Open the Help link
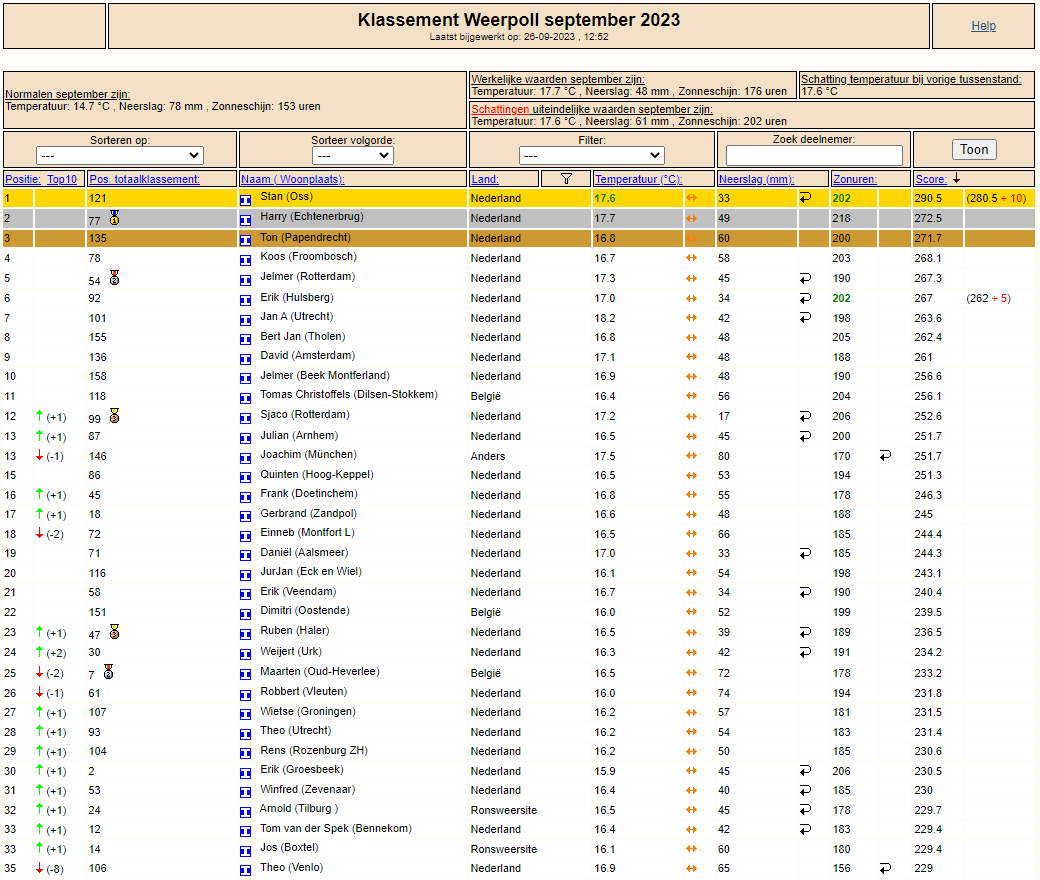The width and height of the screenshot is (1040, 880). [983, 26]
